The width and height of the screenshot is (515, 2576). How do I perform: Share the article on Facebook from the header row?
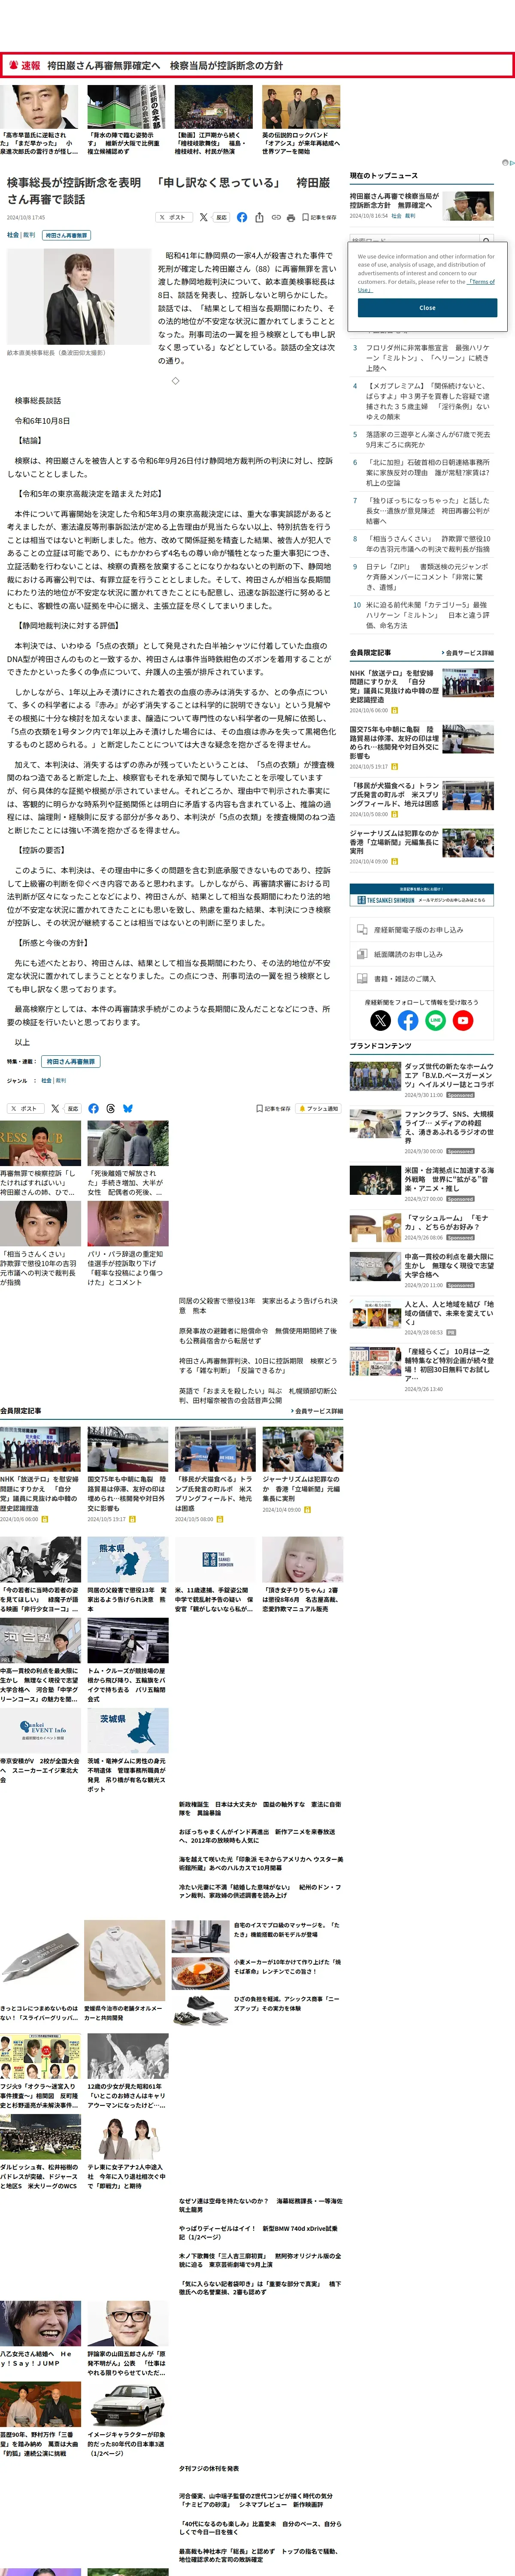[x=241, y=217]
